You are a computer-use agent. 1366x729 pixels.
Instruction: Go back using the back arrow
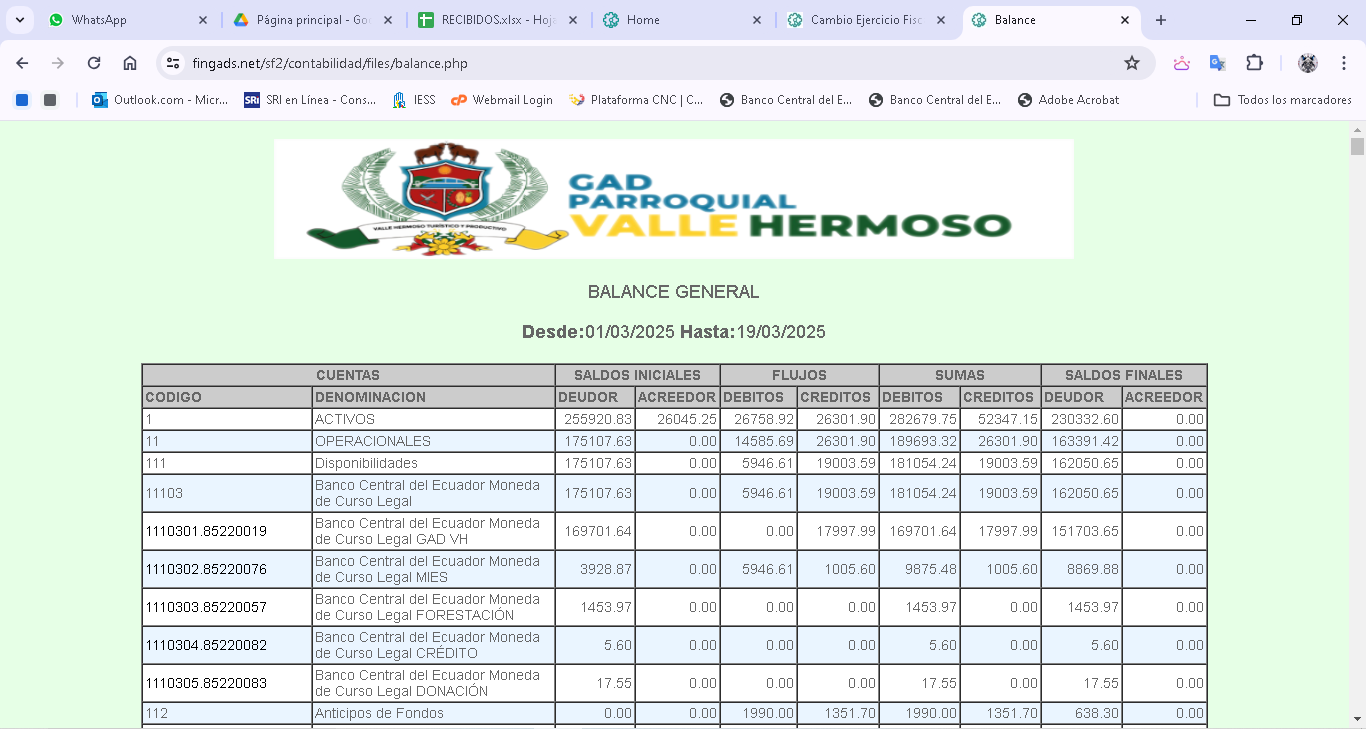point(22,63)
